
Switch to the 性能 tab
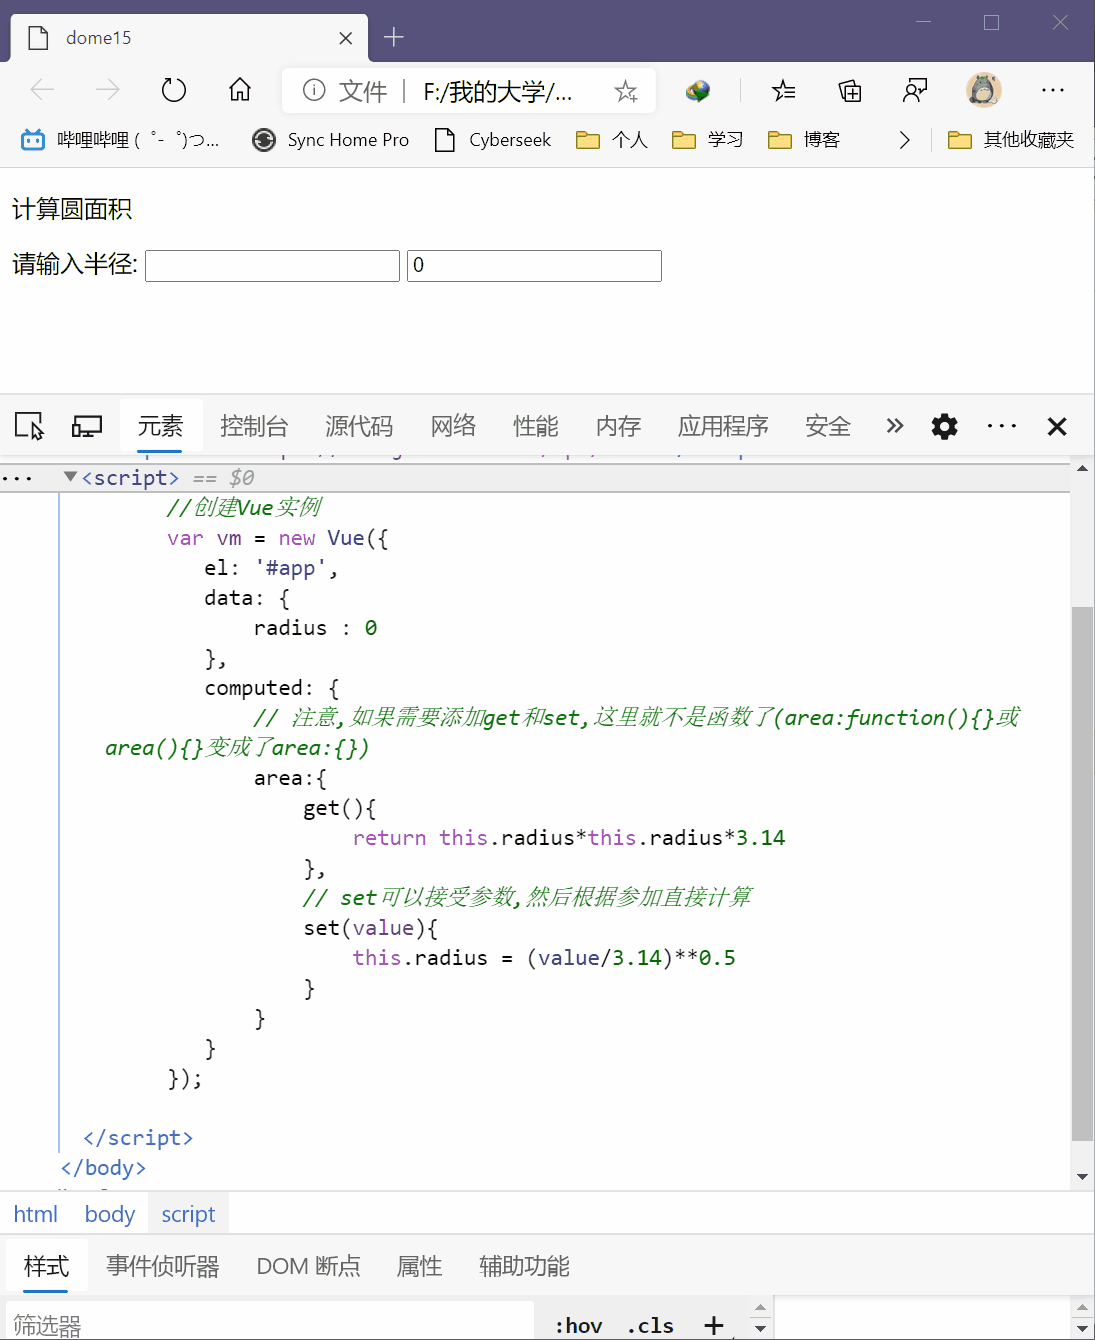[x=536, y=427]
